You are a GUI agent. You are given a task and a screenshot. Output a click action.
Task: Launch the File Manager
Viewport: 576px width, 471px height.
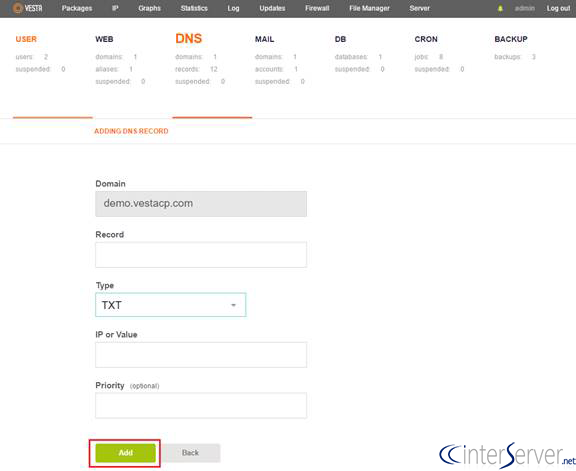point(369,8)
